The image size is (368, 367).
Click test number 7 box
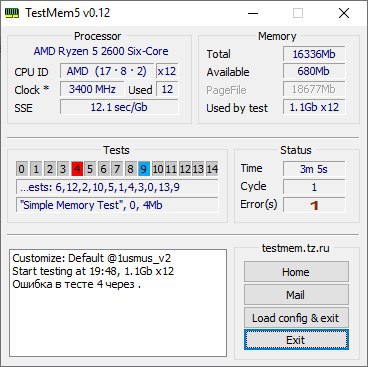point(117,169)
